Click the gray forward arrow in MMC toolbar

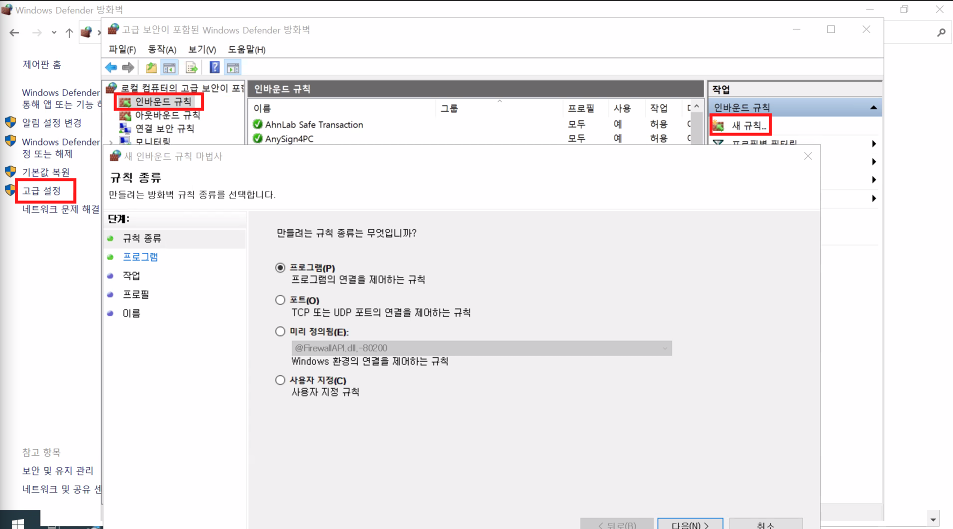(128, 67)
